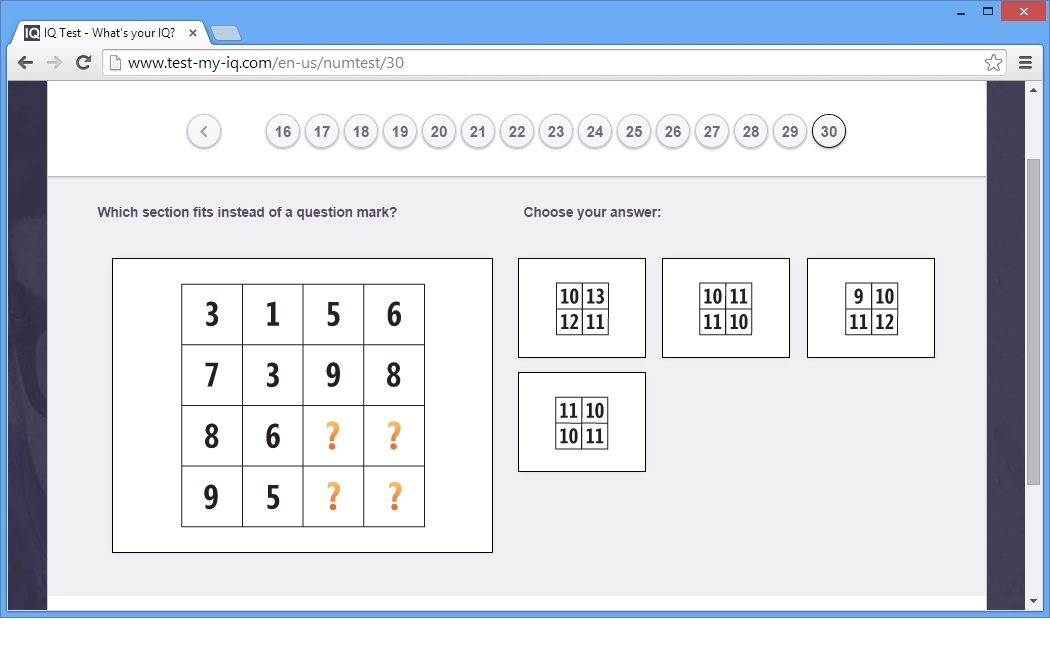This screenshot has width=1050, height=672.
Task: Jump to question 25
Action: (x=634, y=131)
